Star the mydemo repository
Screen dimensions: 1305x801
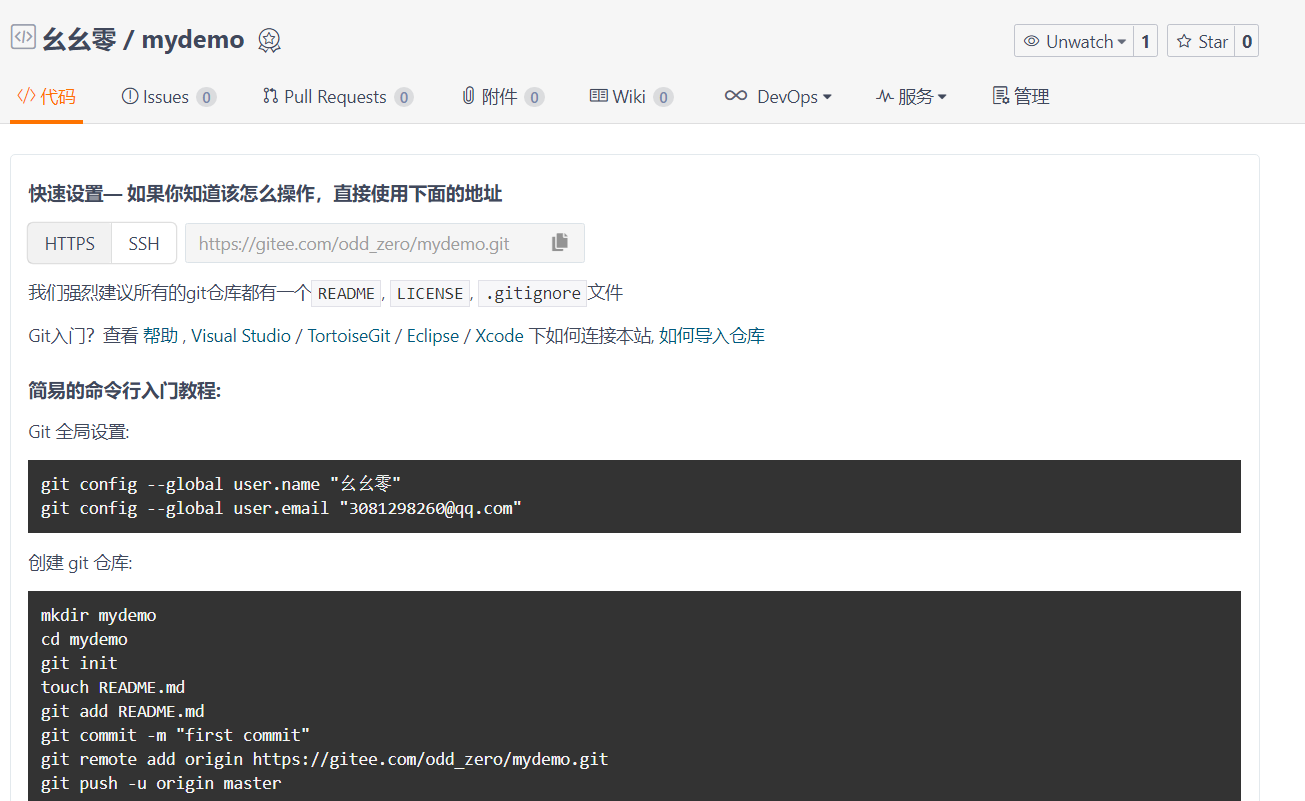[x=1201, y=41]
